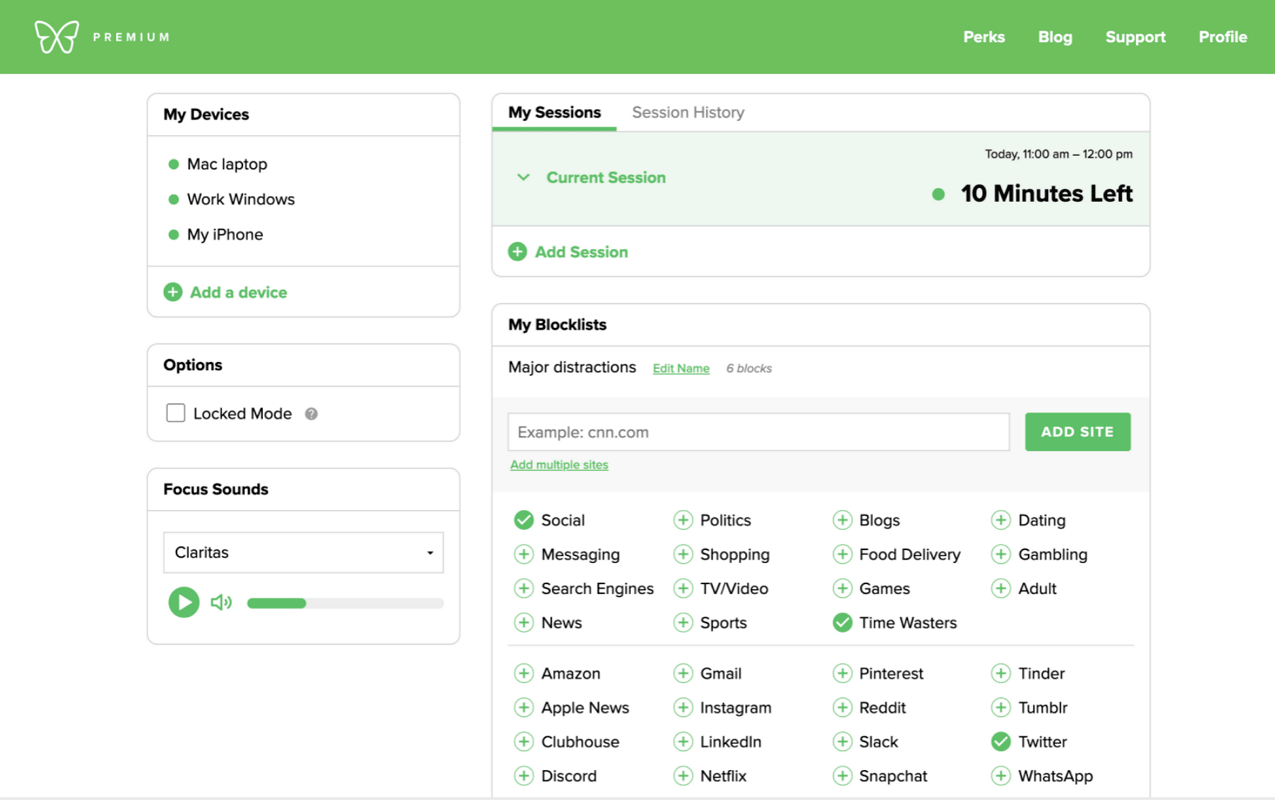Viewport: 1275px width, 800px height.
Task: Enable the Locked Mode checkbox
Action: (x=176, y=413)
